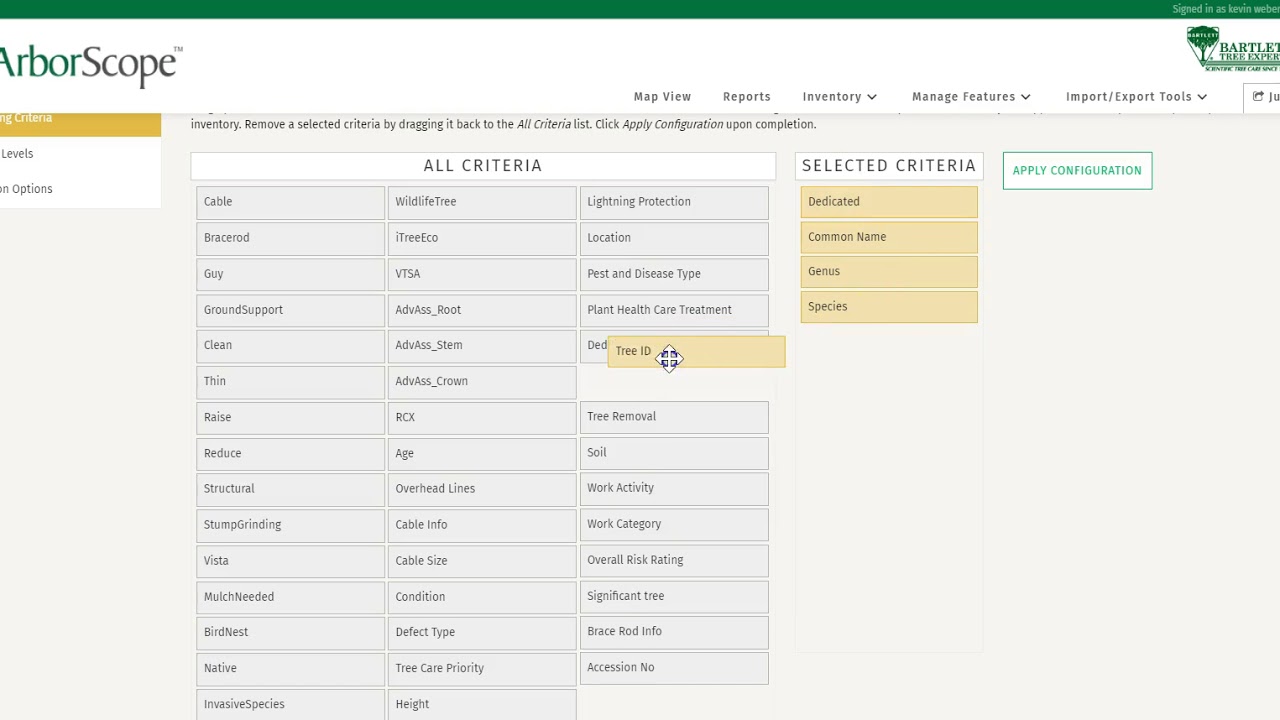Click the Apply Configuration button
This screenshot has width=1280, height=720.
click(1077, 170)
